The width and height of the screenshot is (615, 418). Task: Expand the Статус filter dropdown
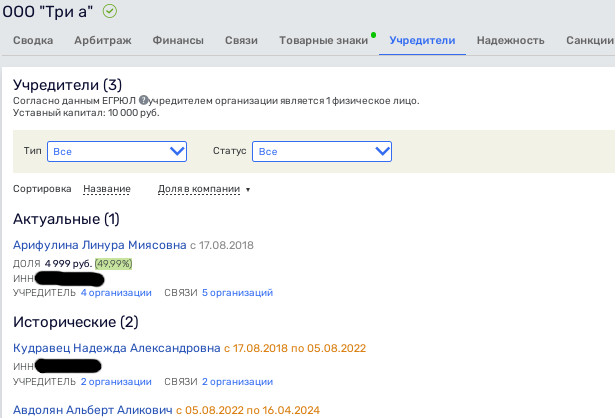click(322, 151)
